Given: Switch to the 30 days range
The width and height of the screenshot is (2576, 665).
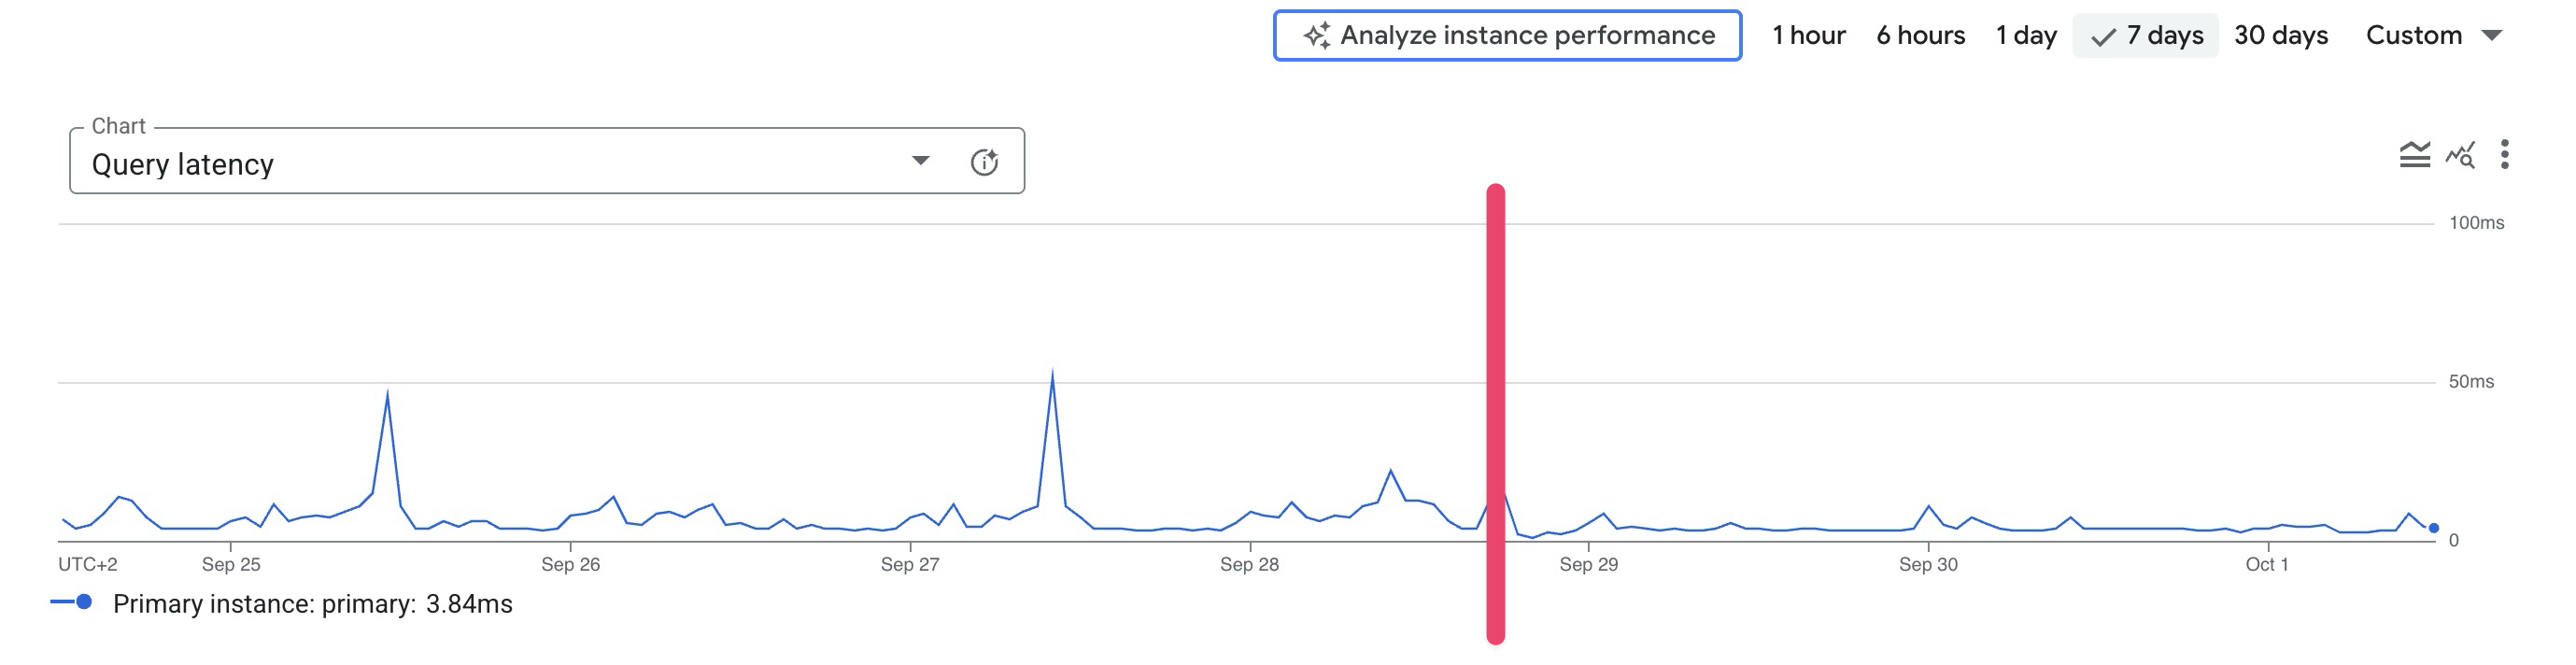Looking at the screenshot, I should [2281, 36].
